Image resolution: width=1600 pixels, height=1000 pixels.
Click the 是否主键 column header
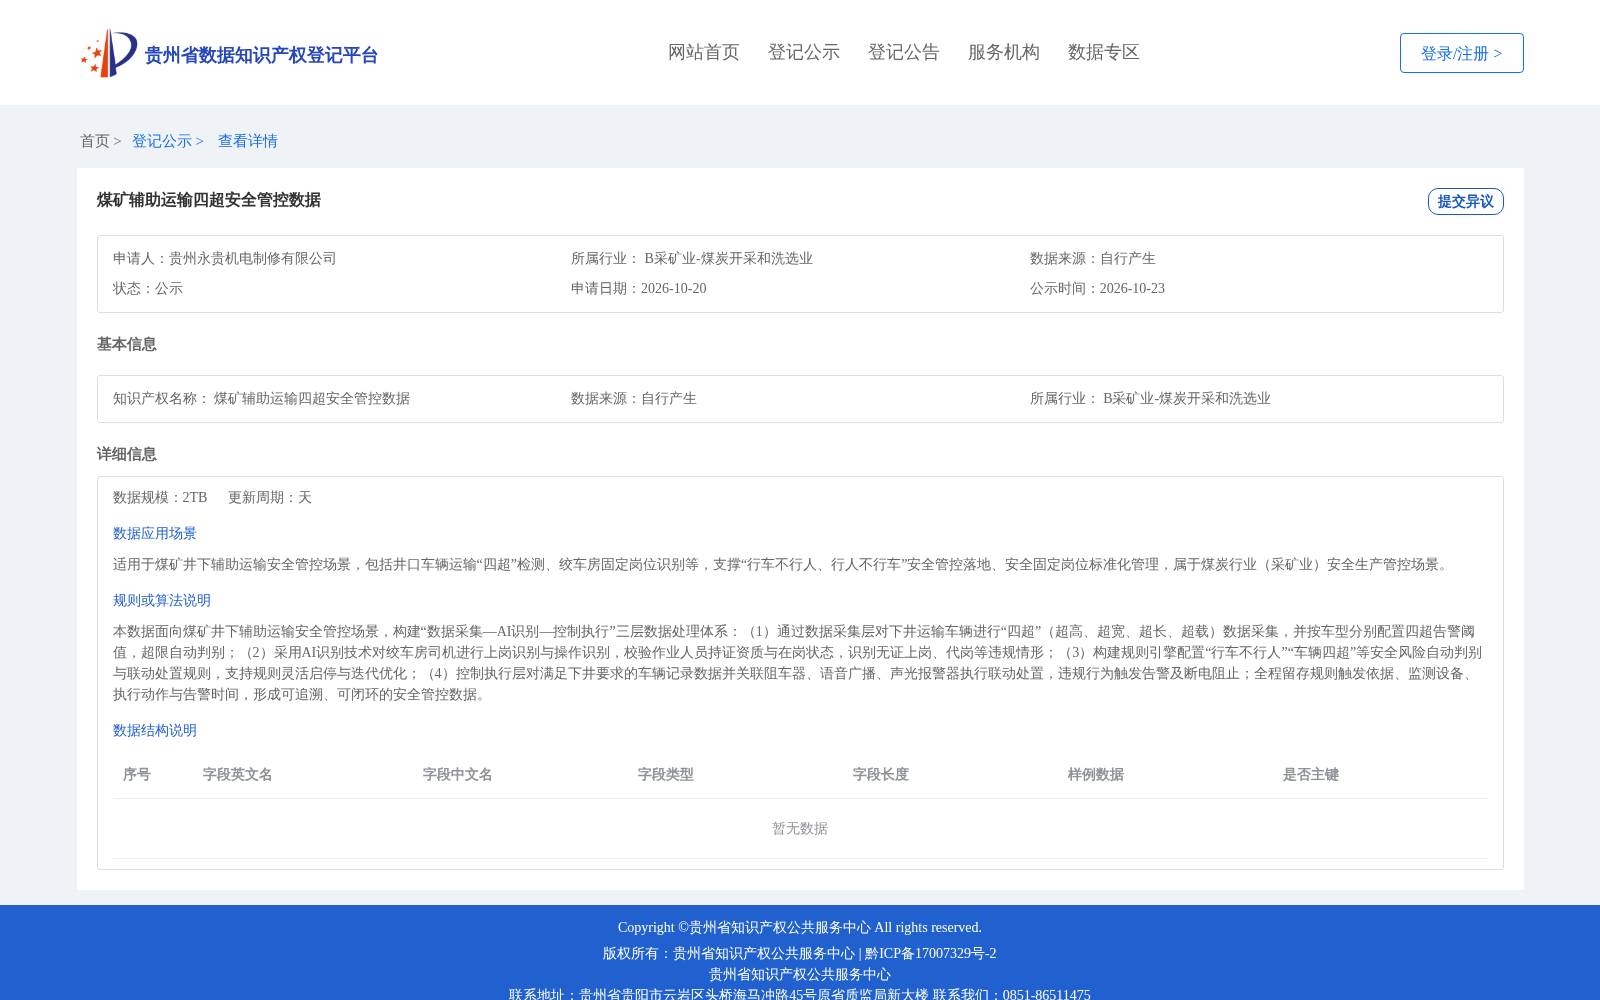[x=1311, y=775]
